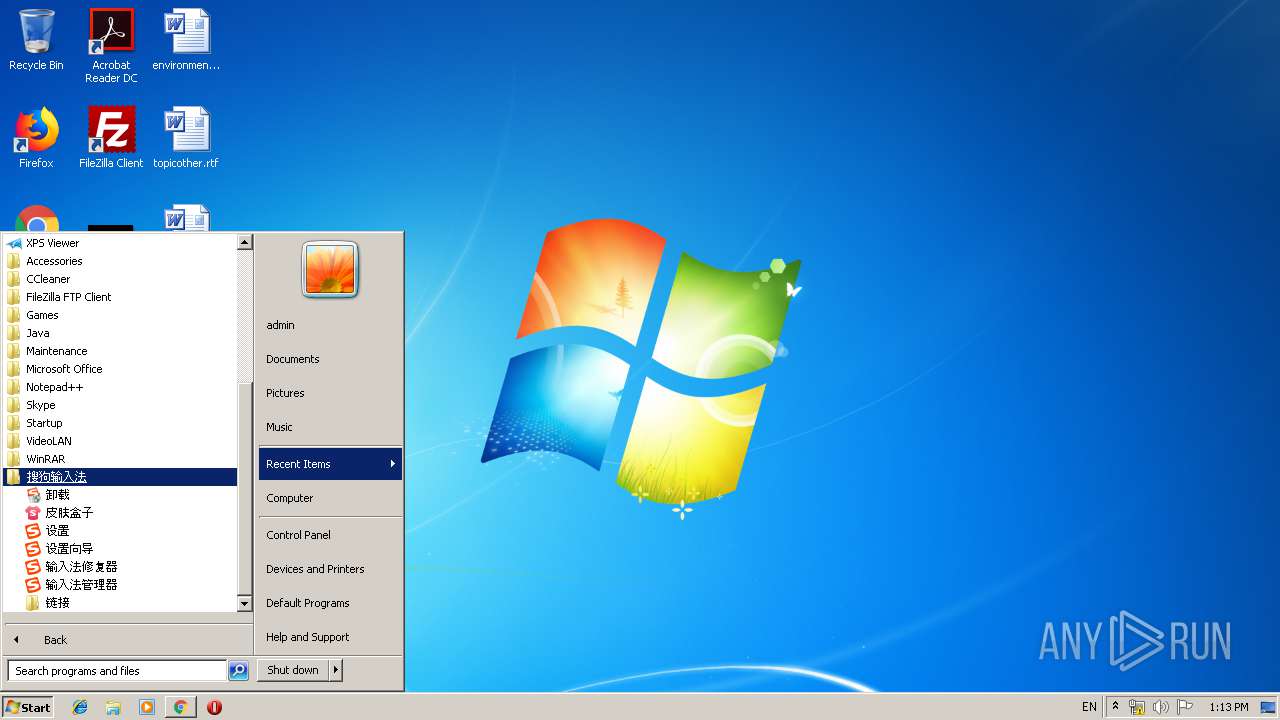Open the admin user picture thumbnail
Viewport: 1280px width, 720px height.
tap(330, 270)
